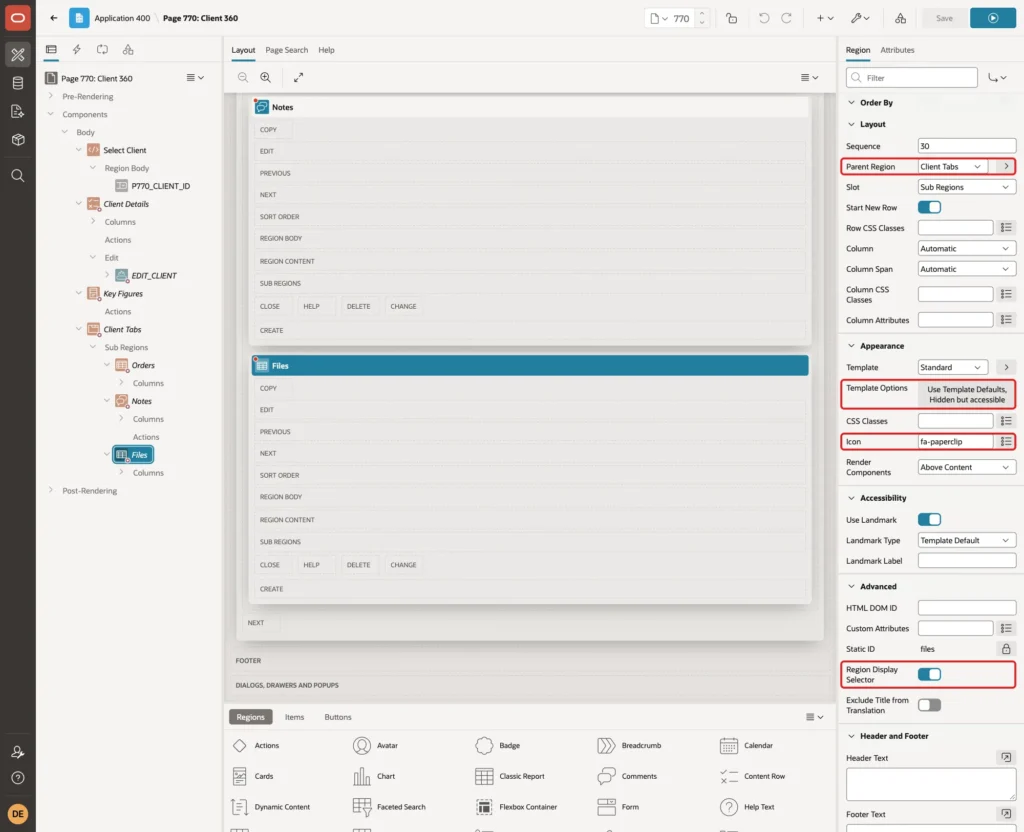Go to Template arrow button

point(1006,367)
